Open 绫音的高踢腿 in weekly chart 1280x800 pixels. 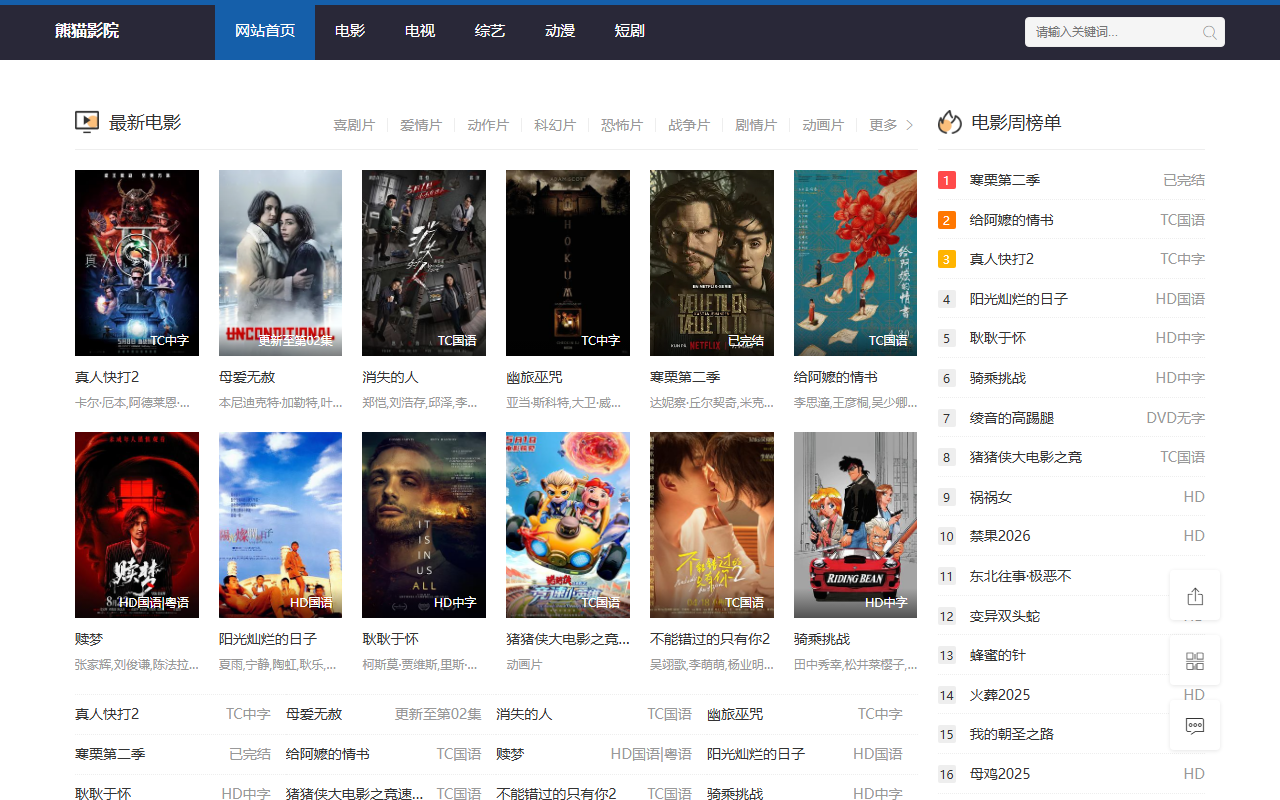click(1012, 418)
